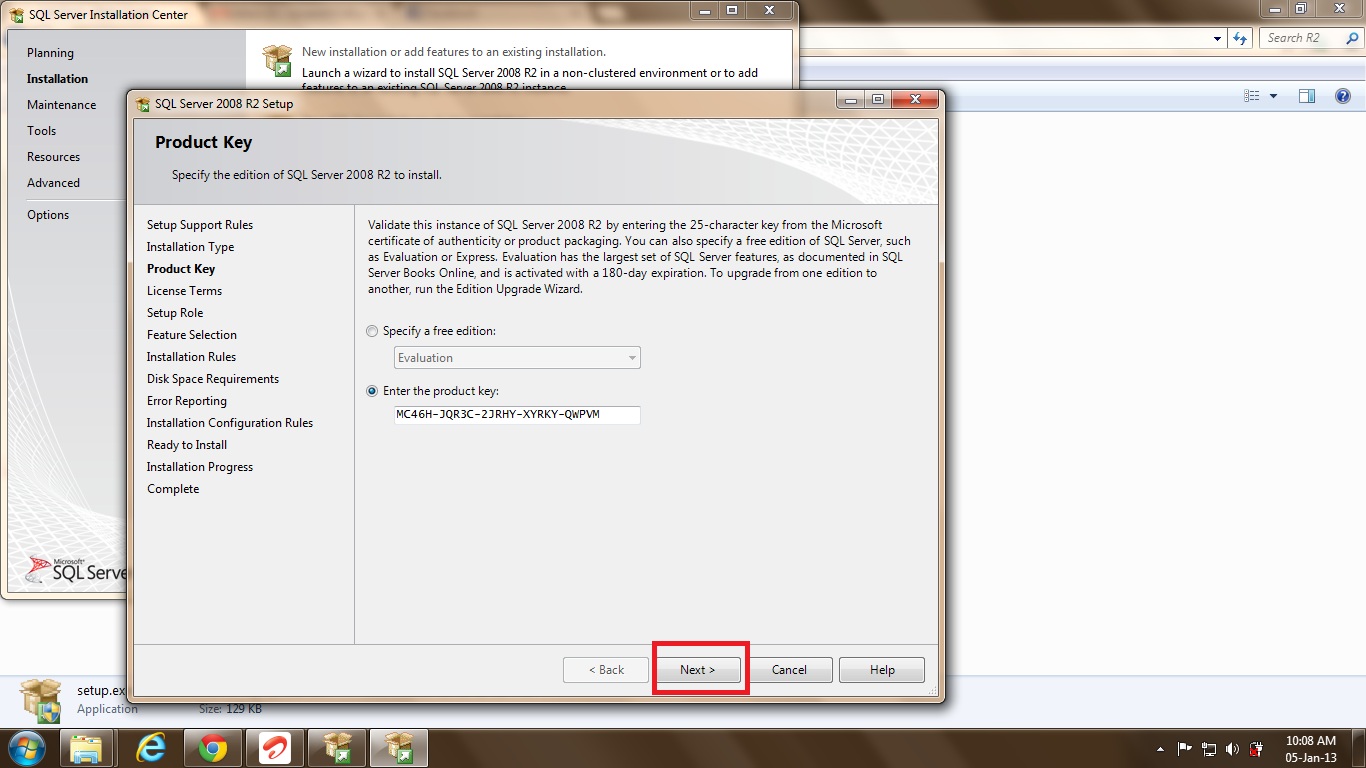1366x768 pixels.
Task: Click the Next button in setup
Action: [698, 670]
